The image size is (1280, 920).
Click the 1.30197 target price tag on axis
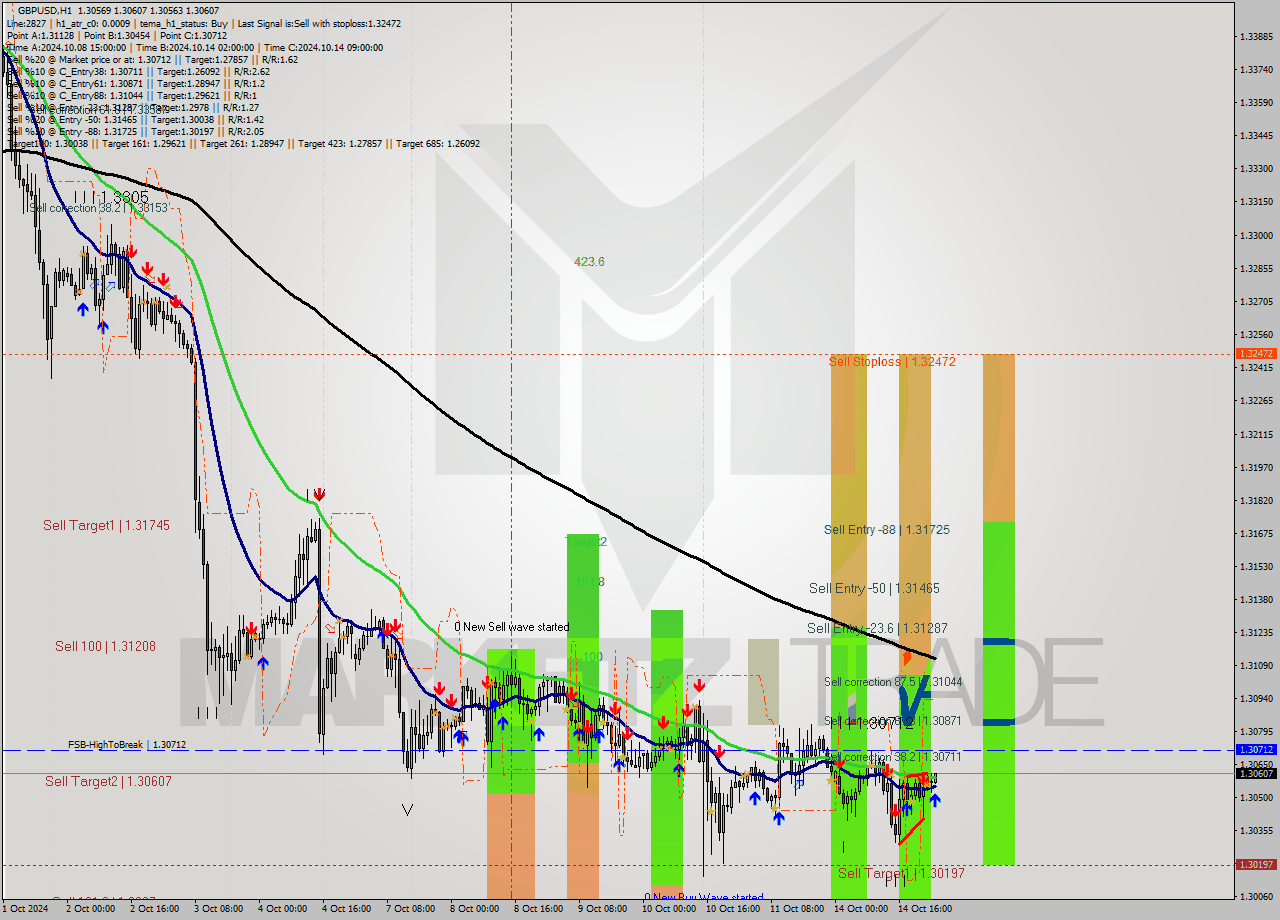[x=1255, y=865]
